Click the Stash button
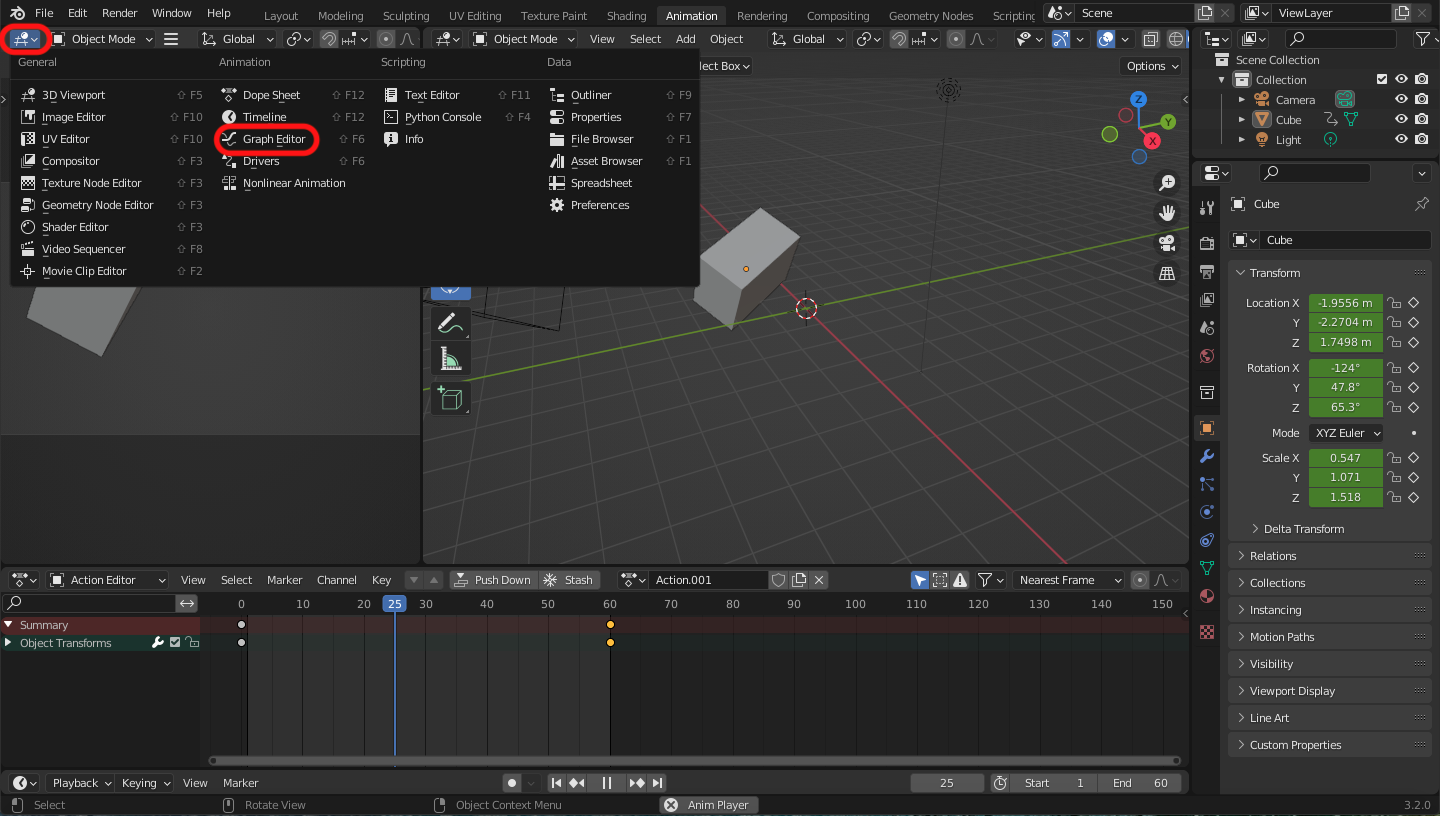The image size is (1440, 816). (568, 580)
